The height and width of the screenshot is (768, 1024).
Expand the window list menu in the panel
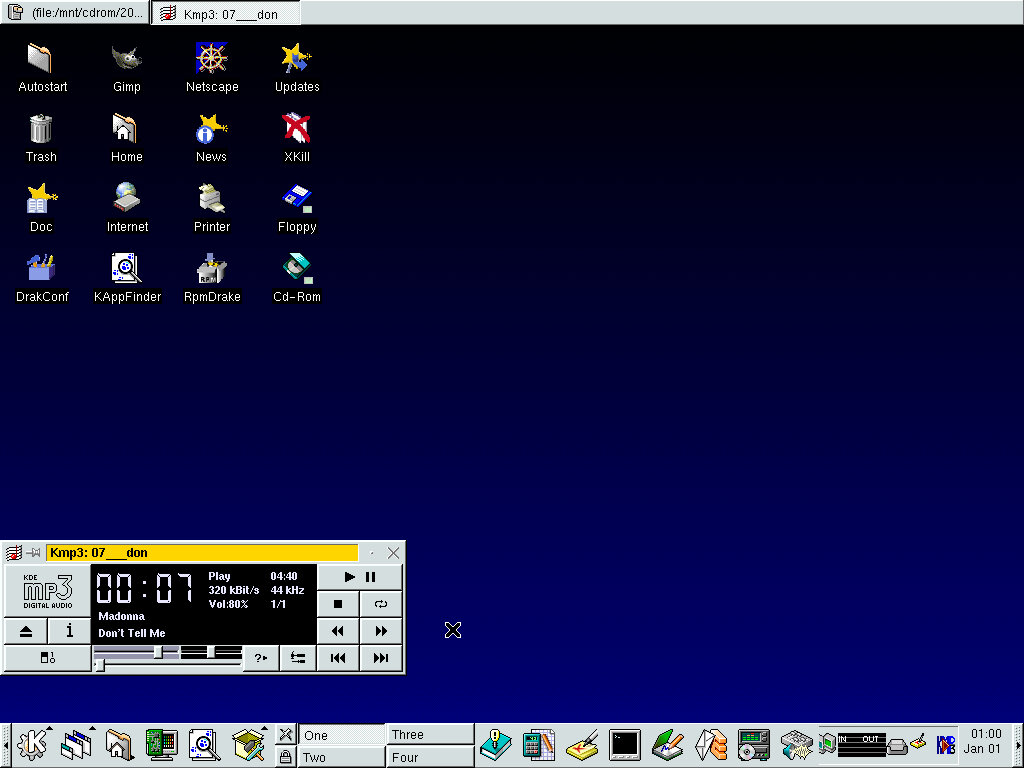click(76, 745)
